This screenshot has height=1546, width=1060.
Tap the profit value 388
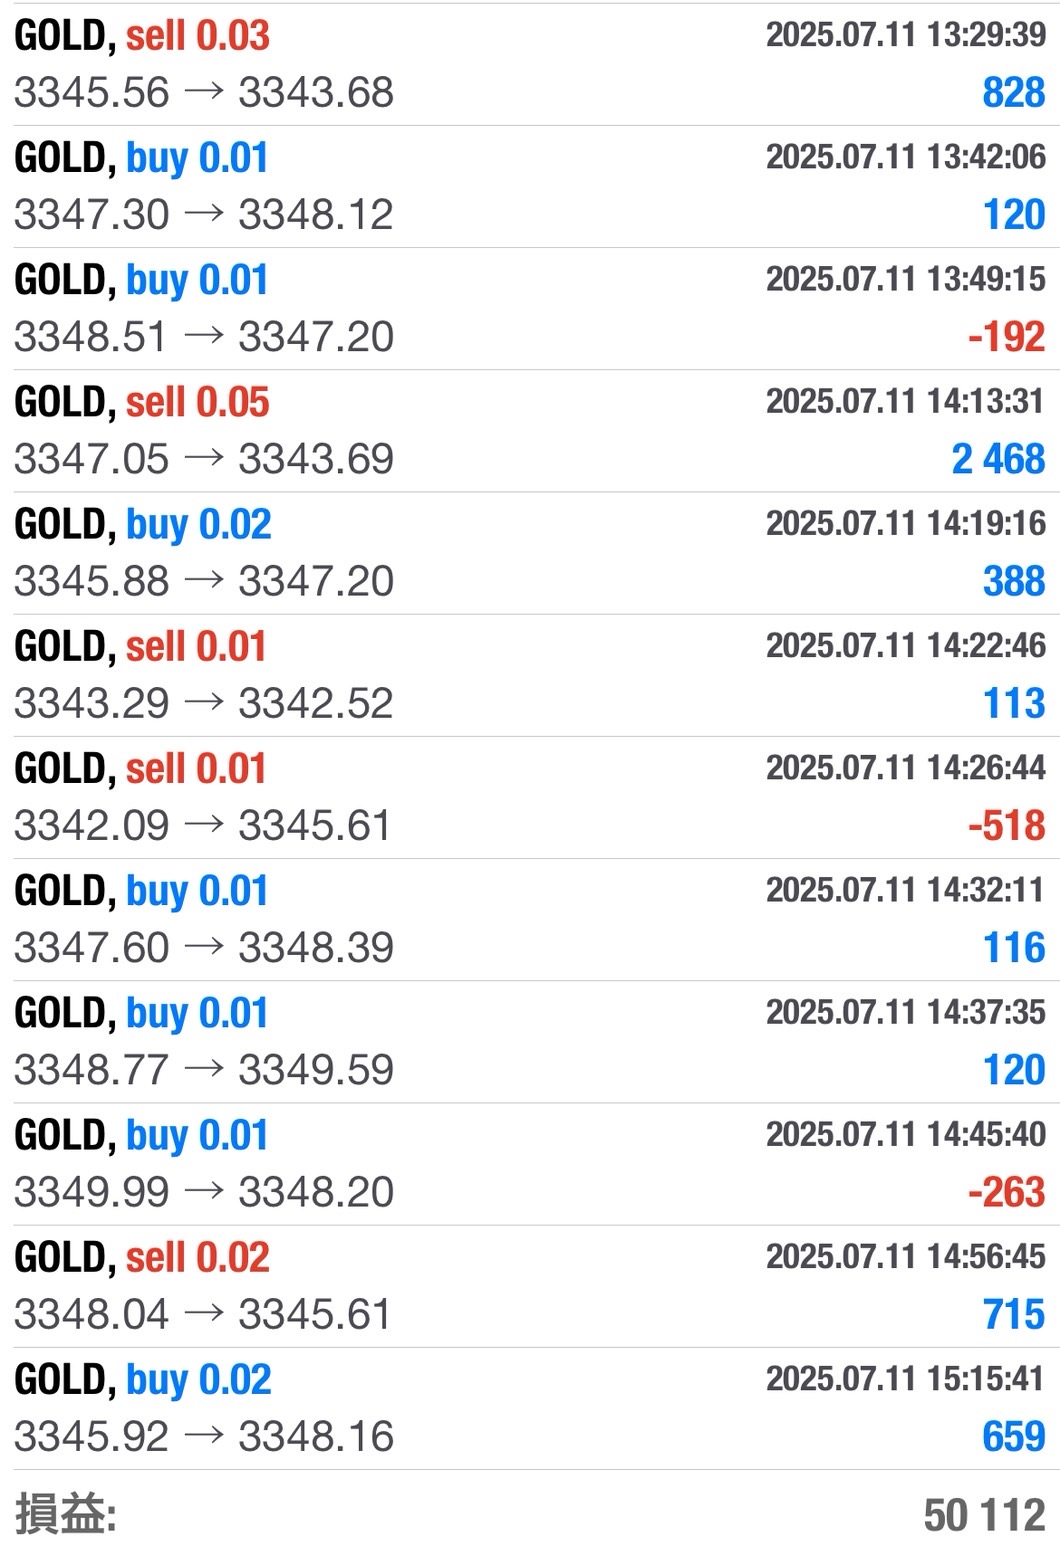[x=1014, y=581]
